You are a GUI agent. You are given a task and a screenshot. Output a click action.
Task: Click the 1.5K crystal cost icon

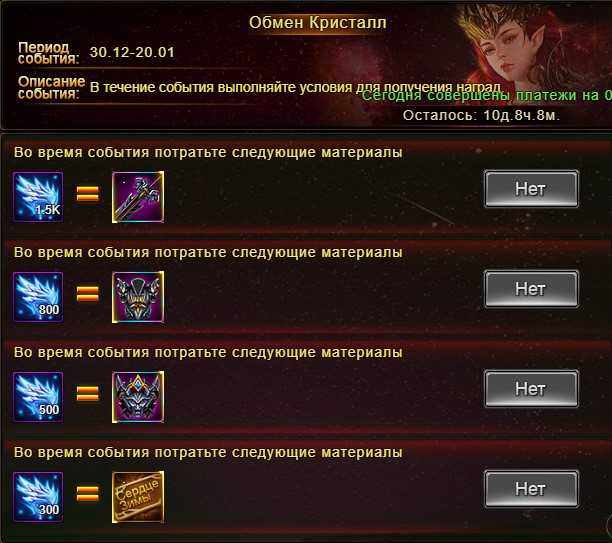click(38, 197)
